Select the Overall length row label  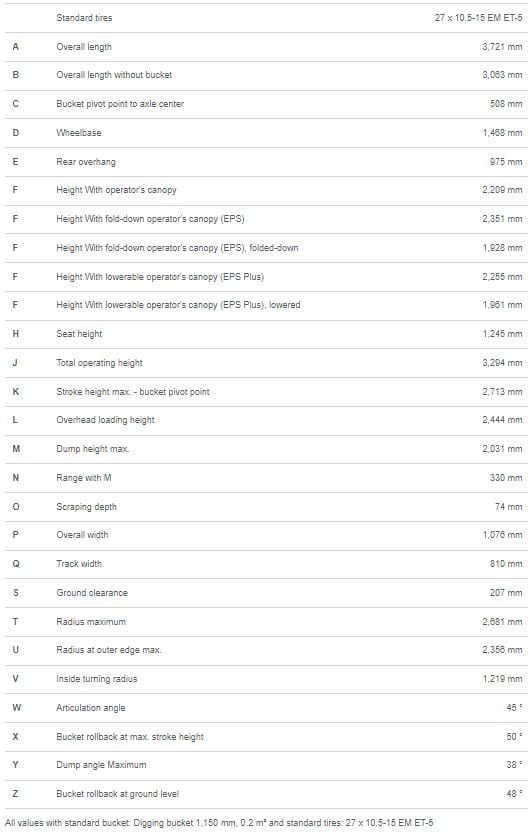pyautogui.click(x=84, y=47)
